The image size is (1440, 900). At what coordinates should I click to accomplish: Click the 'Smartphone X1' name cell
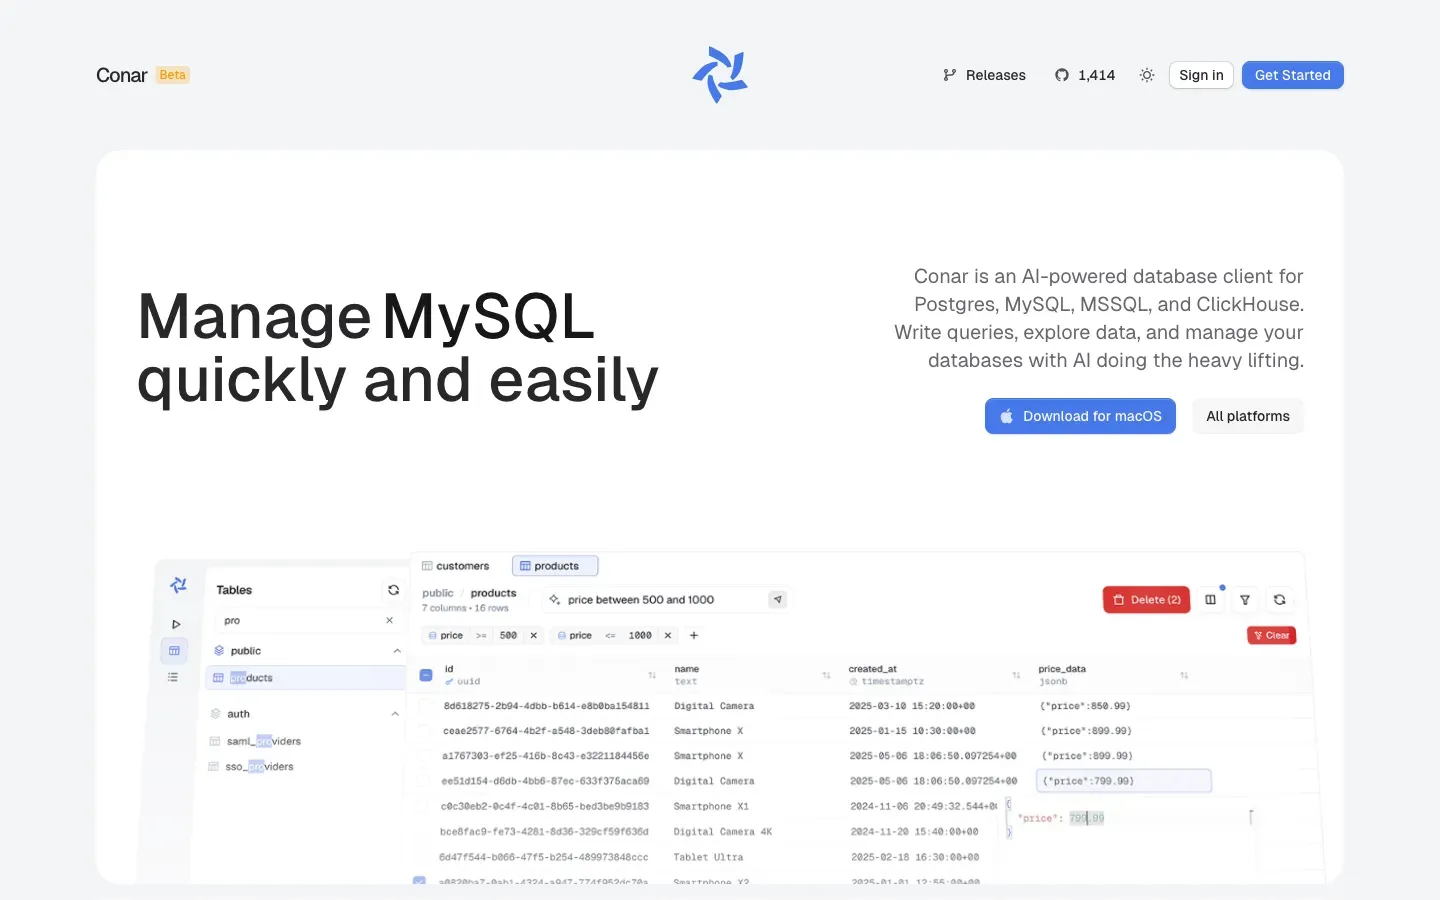[x=711, y=806]
